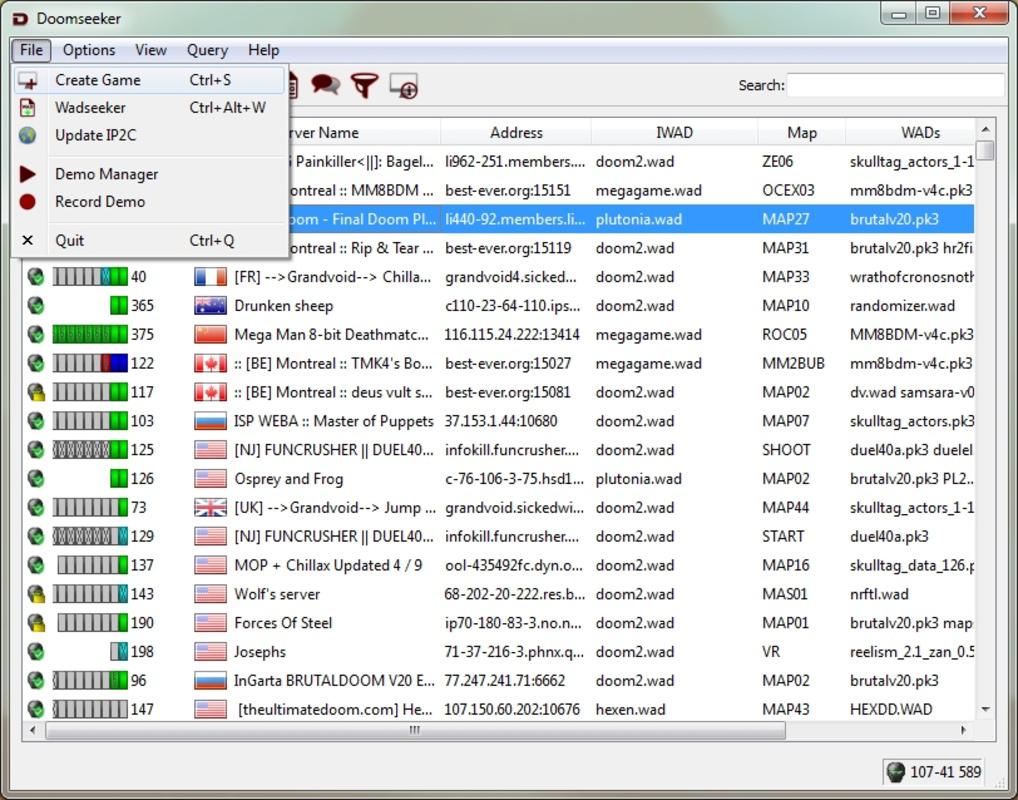Click map cell 'MM2BUB'
Viewport: 1018px width, 800px height.
point(793,364)
